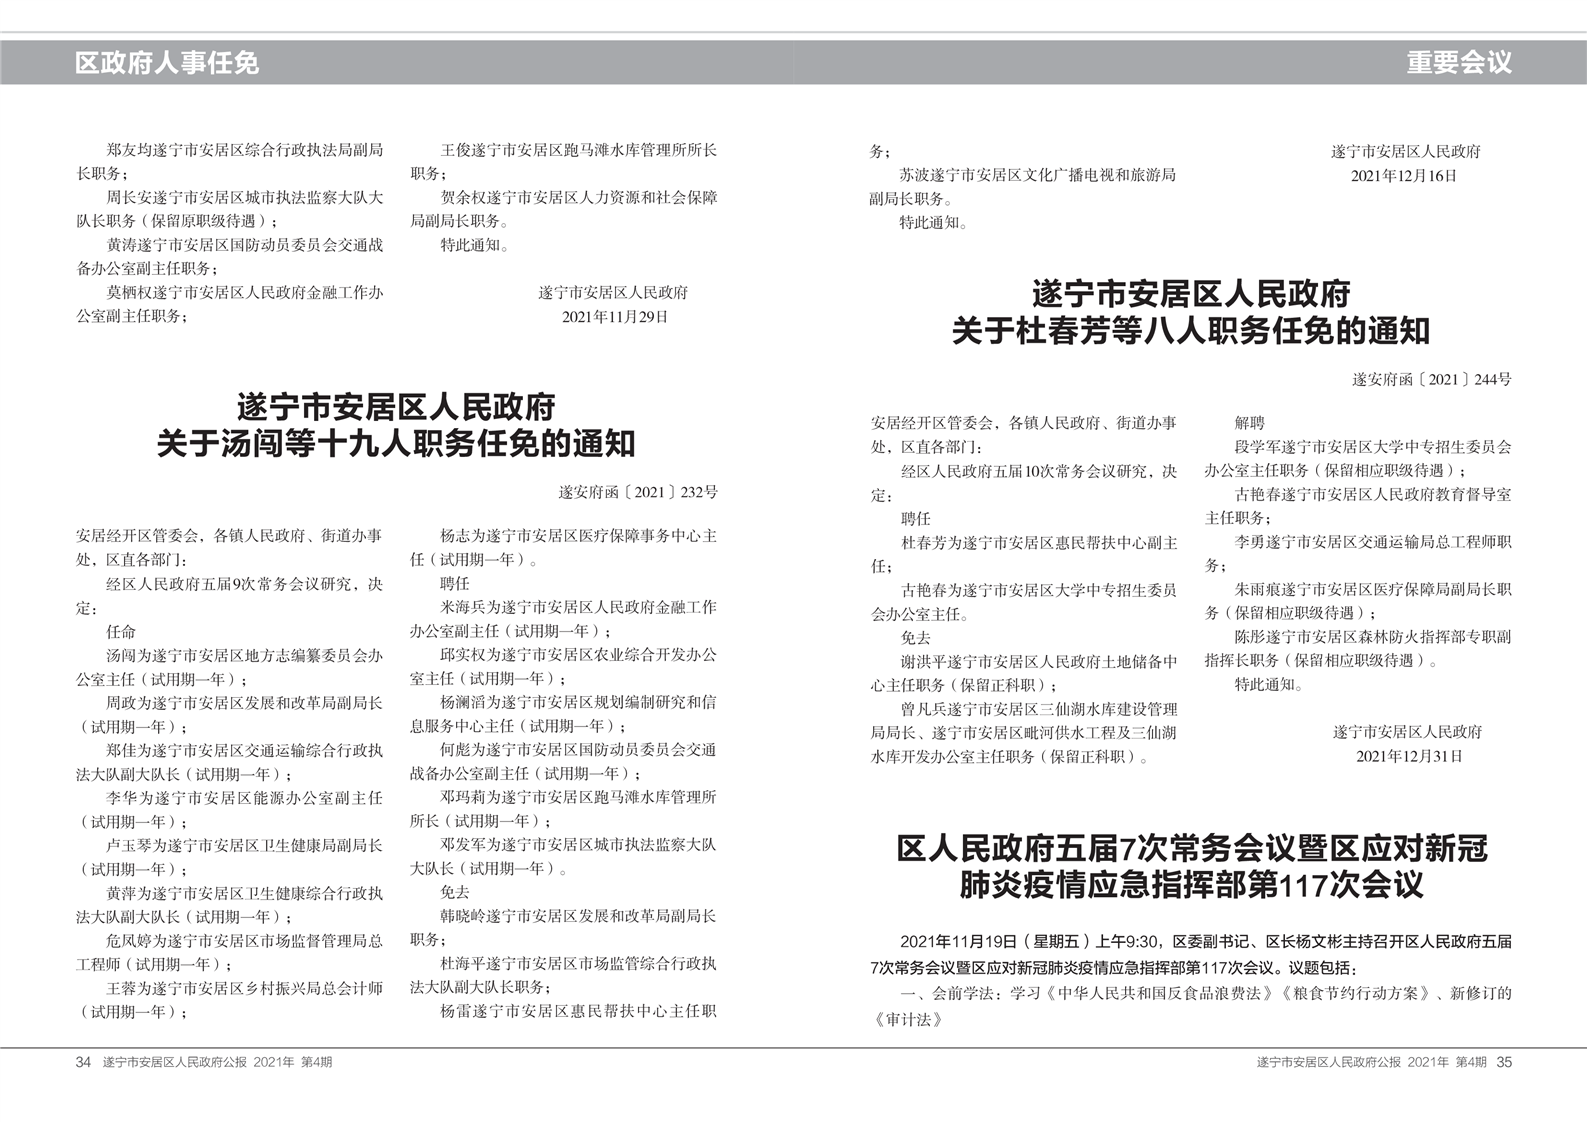Select the heading 关于汤闯等十九人职务任免的通知
Image resolution: width=1587 pixels, height=1122 pixels.
[x=396, y=443]
